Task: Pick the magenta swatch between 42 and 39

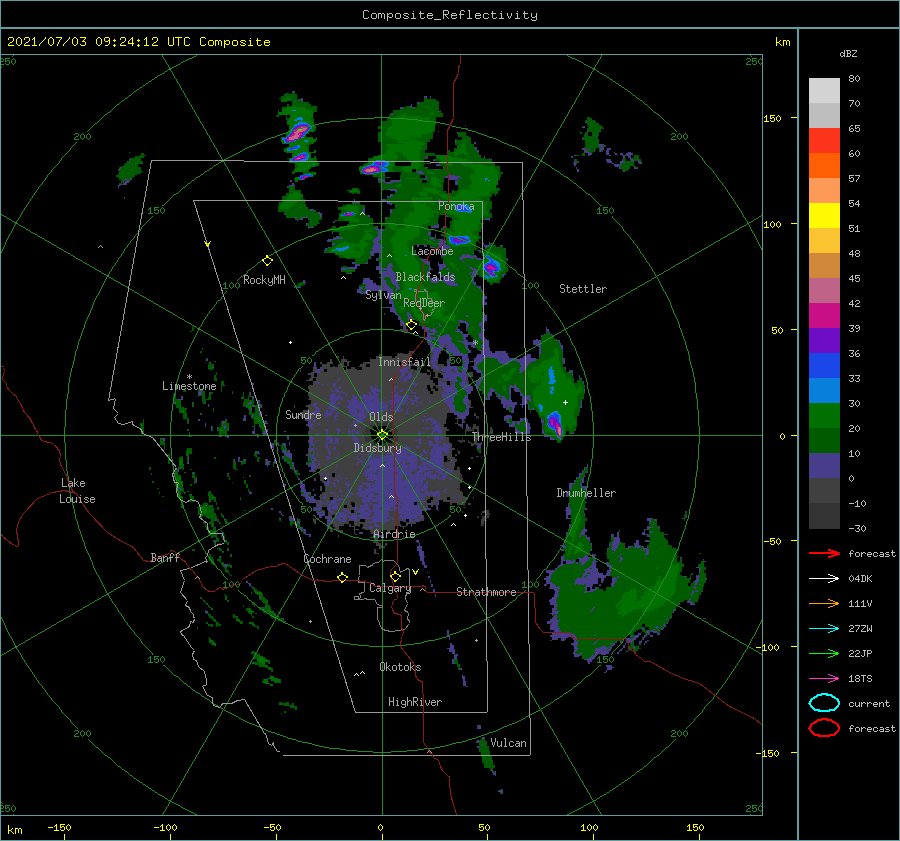Action: point(824,316)
